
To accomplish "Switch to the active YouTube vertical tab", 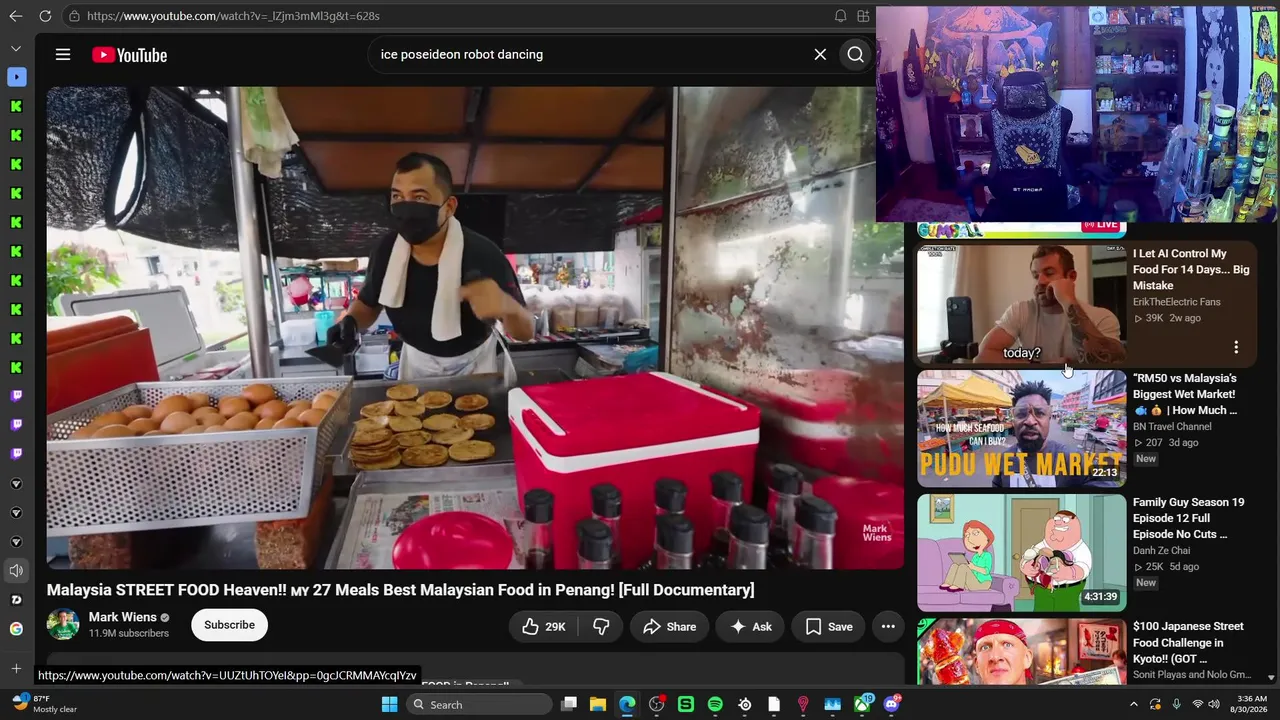I will [x=16, y=77].
